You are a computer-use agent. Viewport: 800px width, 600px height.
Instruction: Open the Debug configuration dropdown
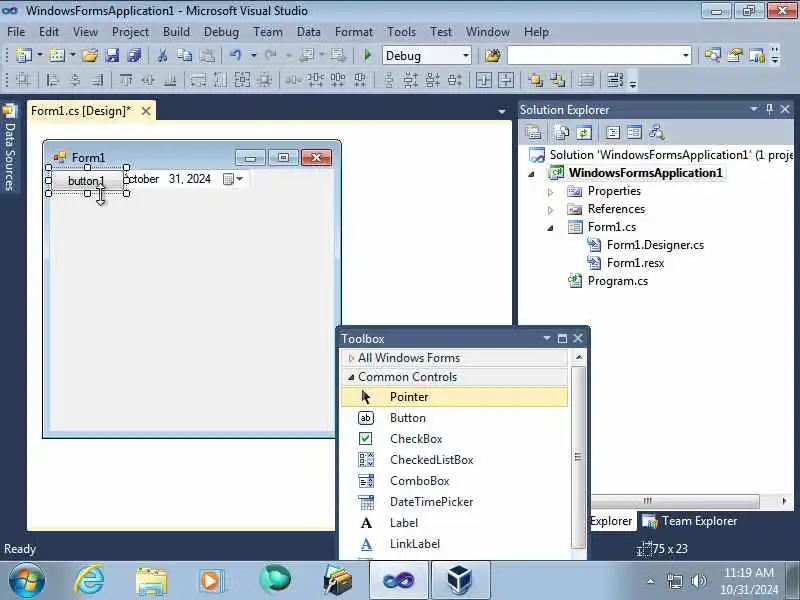pos(465,56)
